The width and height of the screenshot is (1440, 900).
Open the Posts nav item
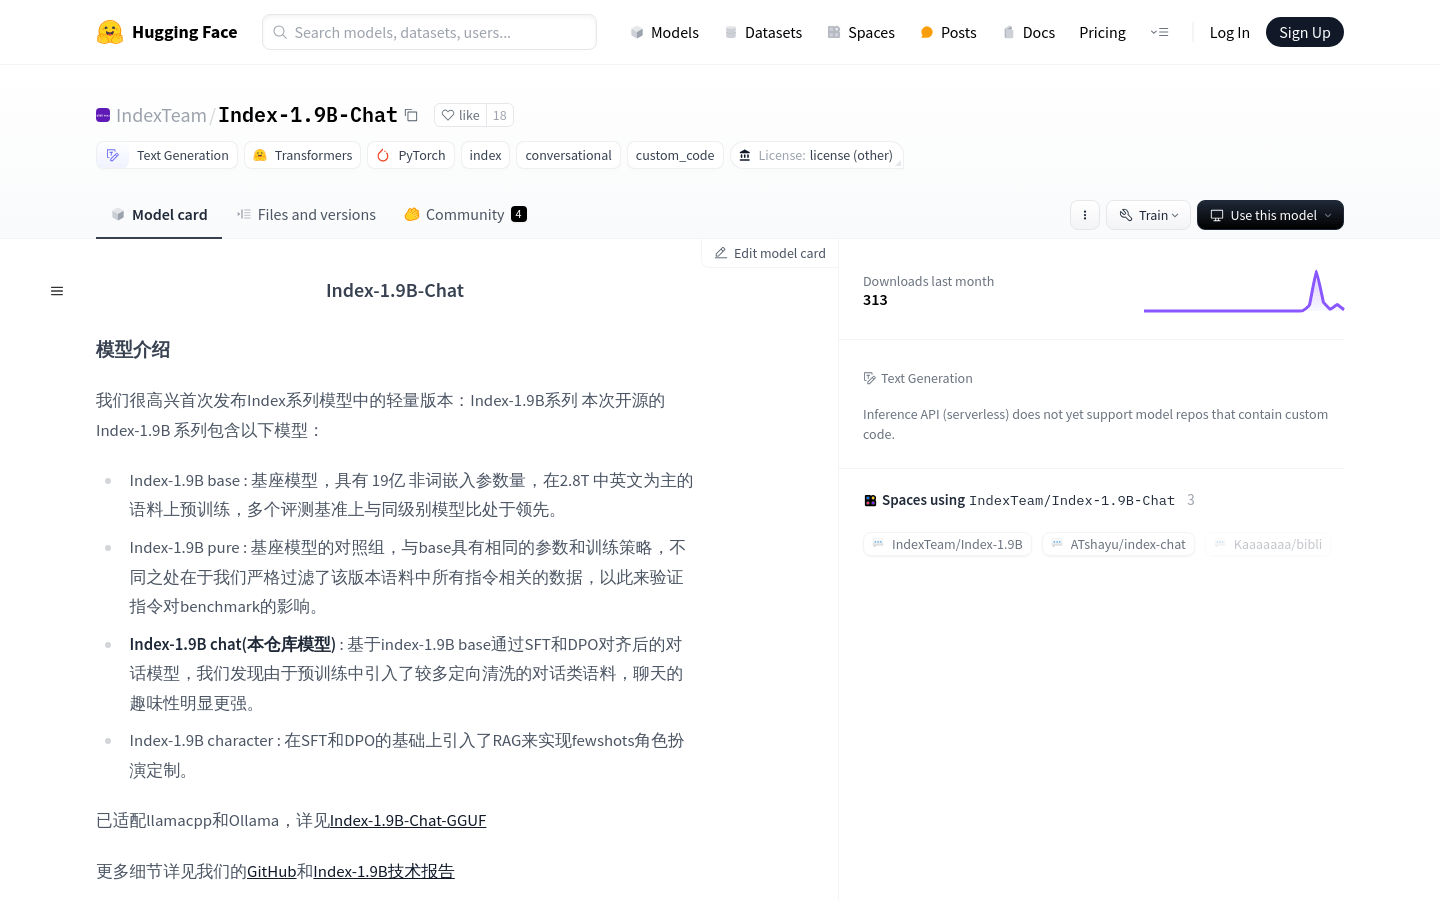(948, 32)
